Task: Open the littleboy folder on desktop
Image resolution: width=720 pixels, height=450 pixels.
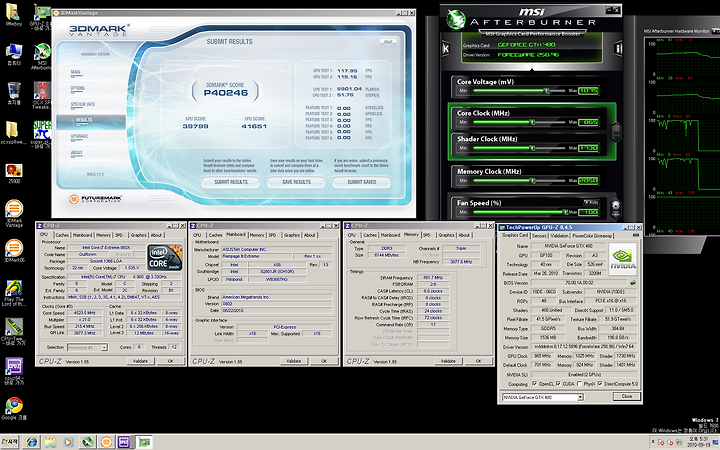Action: tap(13, 15)
